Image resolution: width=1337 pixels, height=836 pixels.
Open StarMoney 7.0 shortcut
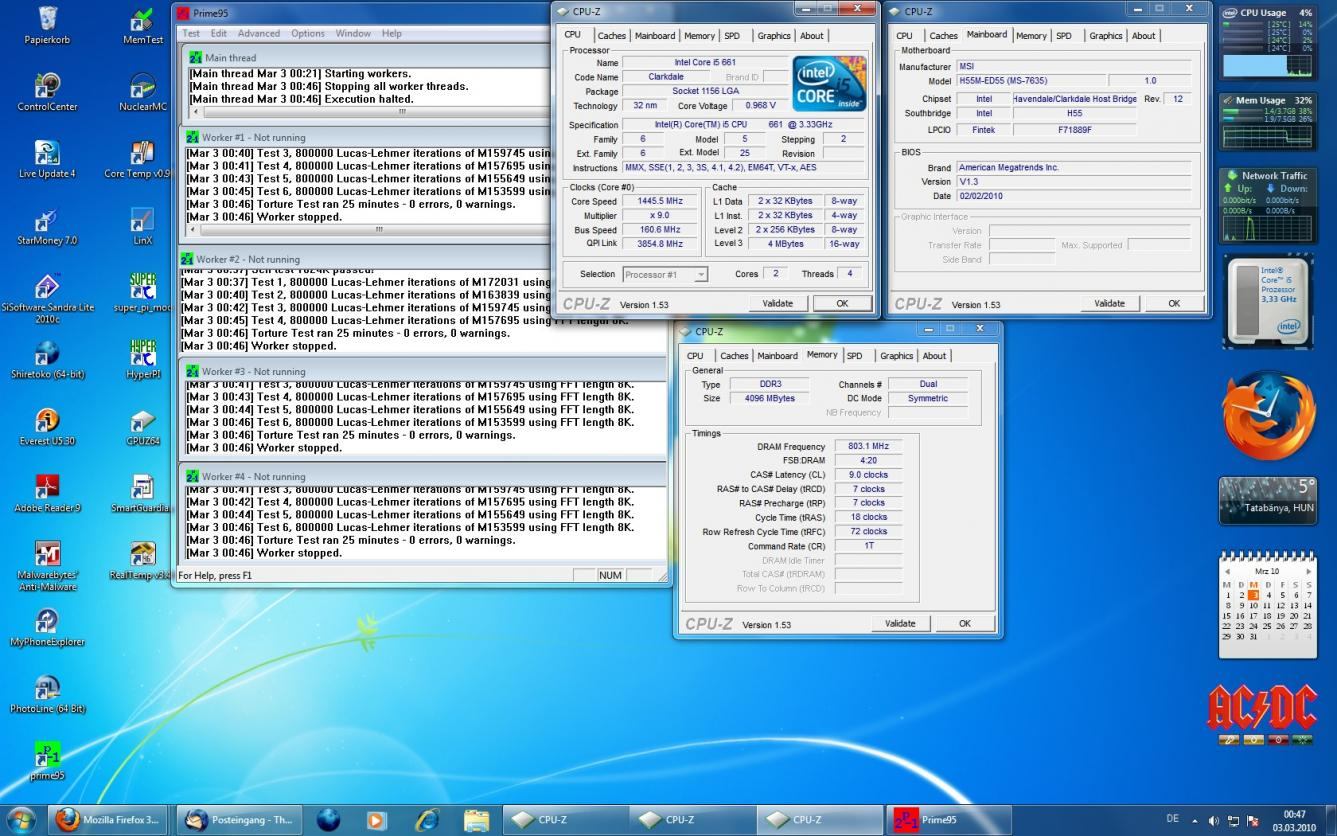pyautogui.click(x=47, y=226)
